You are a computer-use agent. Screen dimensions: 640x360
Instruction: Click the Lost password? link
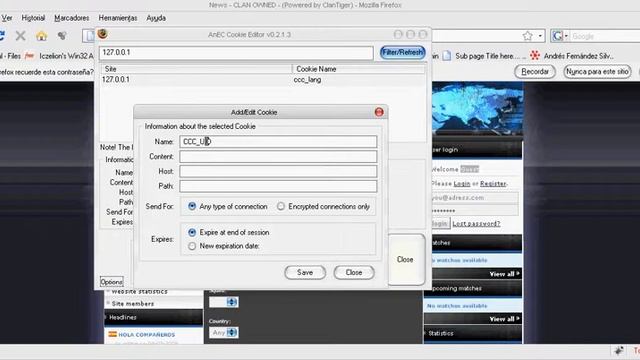pyautogui.click(x=476, y=224)
